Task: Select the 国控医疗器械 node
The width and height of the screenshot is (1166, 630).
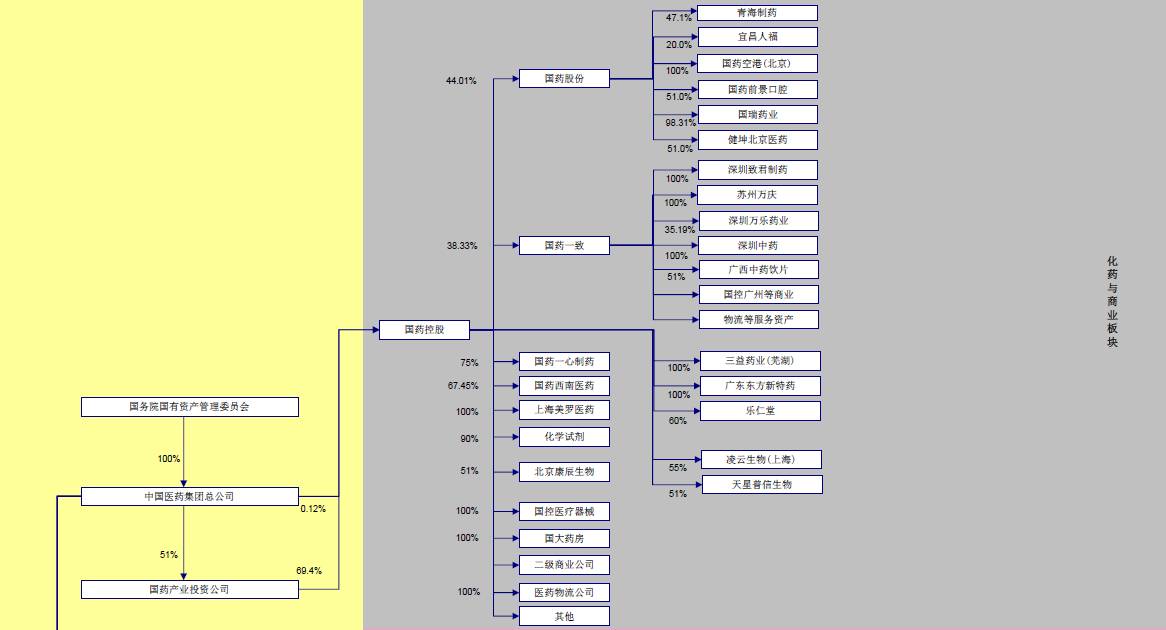Action: pos(564,512)
